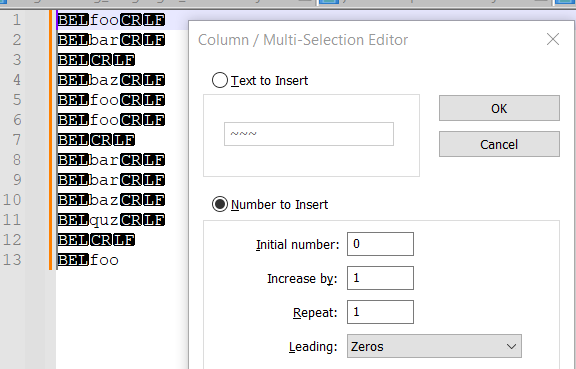Screen dimensions: 576x369
Task: Select the Number to Insert radio button
Action: (220, 204)
